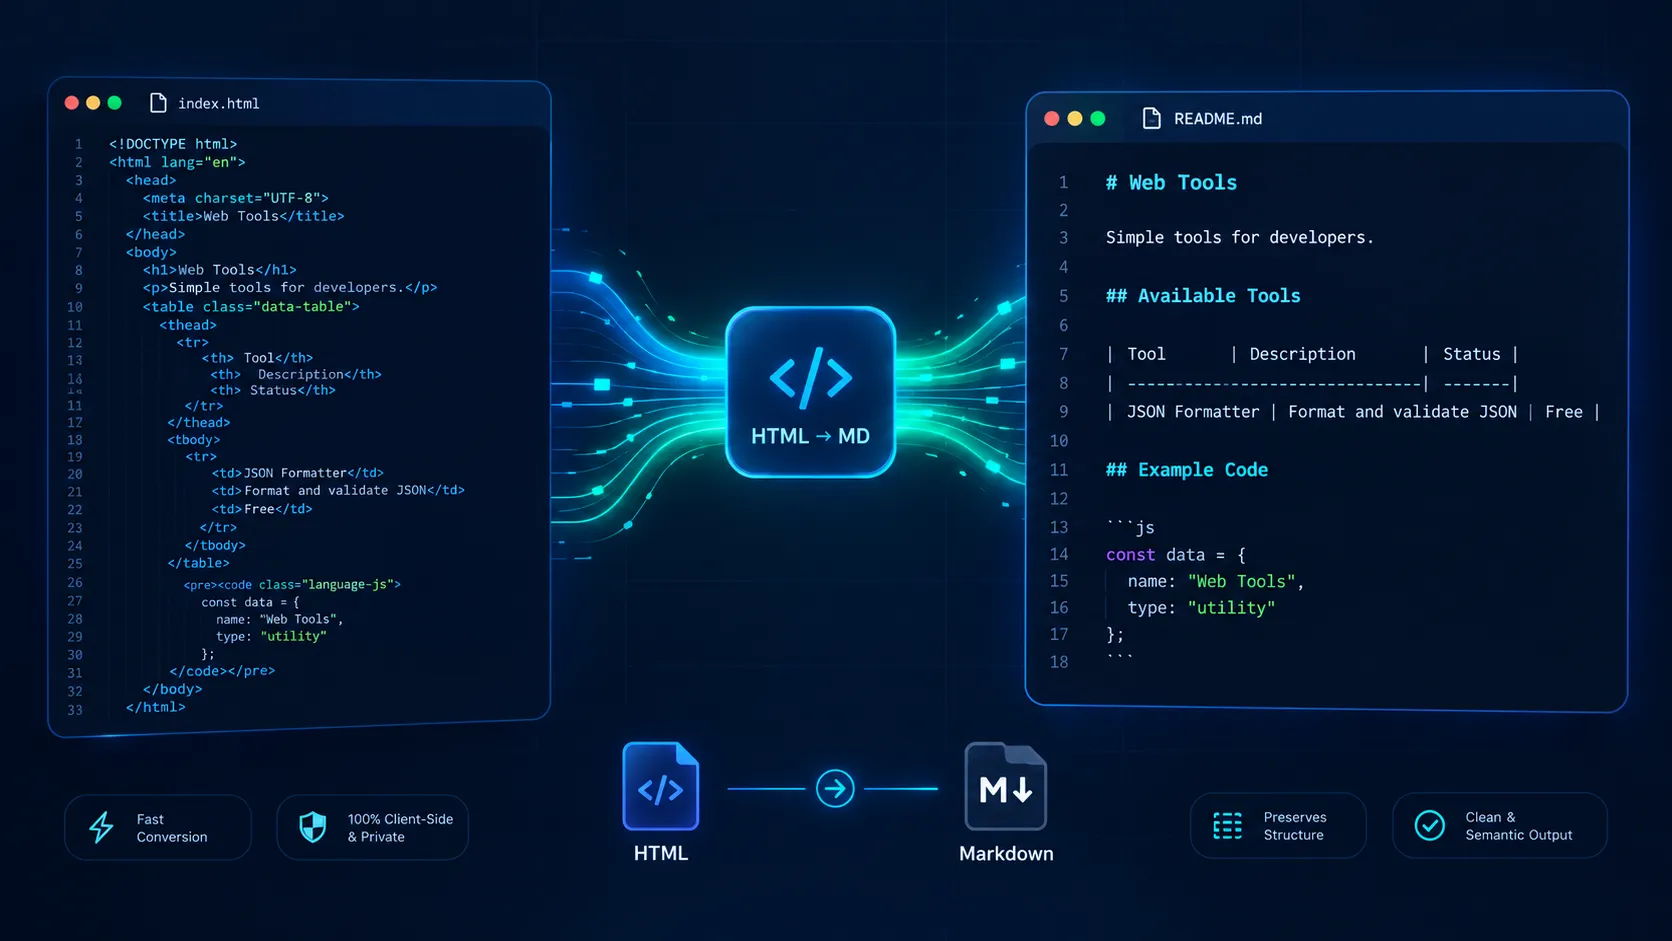Click the <!DOCTYPE html> line in index.html
This screenshot has height=941, width=1672.
173,144
